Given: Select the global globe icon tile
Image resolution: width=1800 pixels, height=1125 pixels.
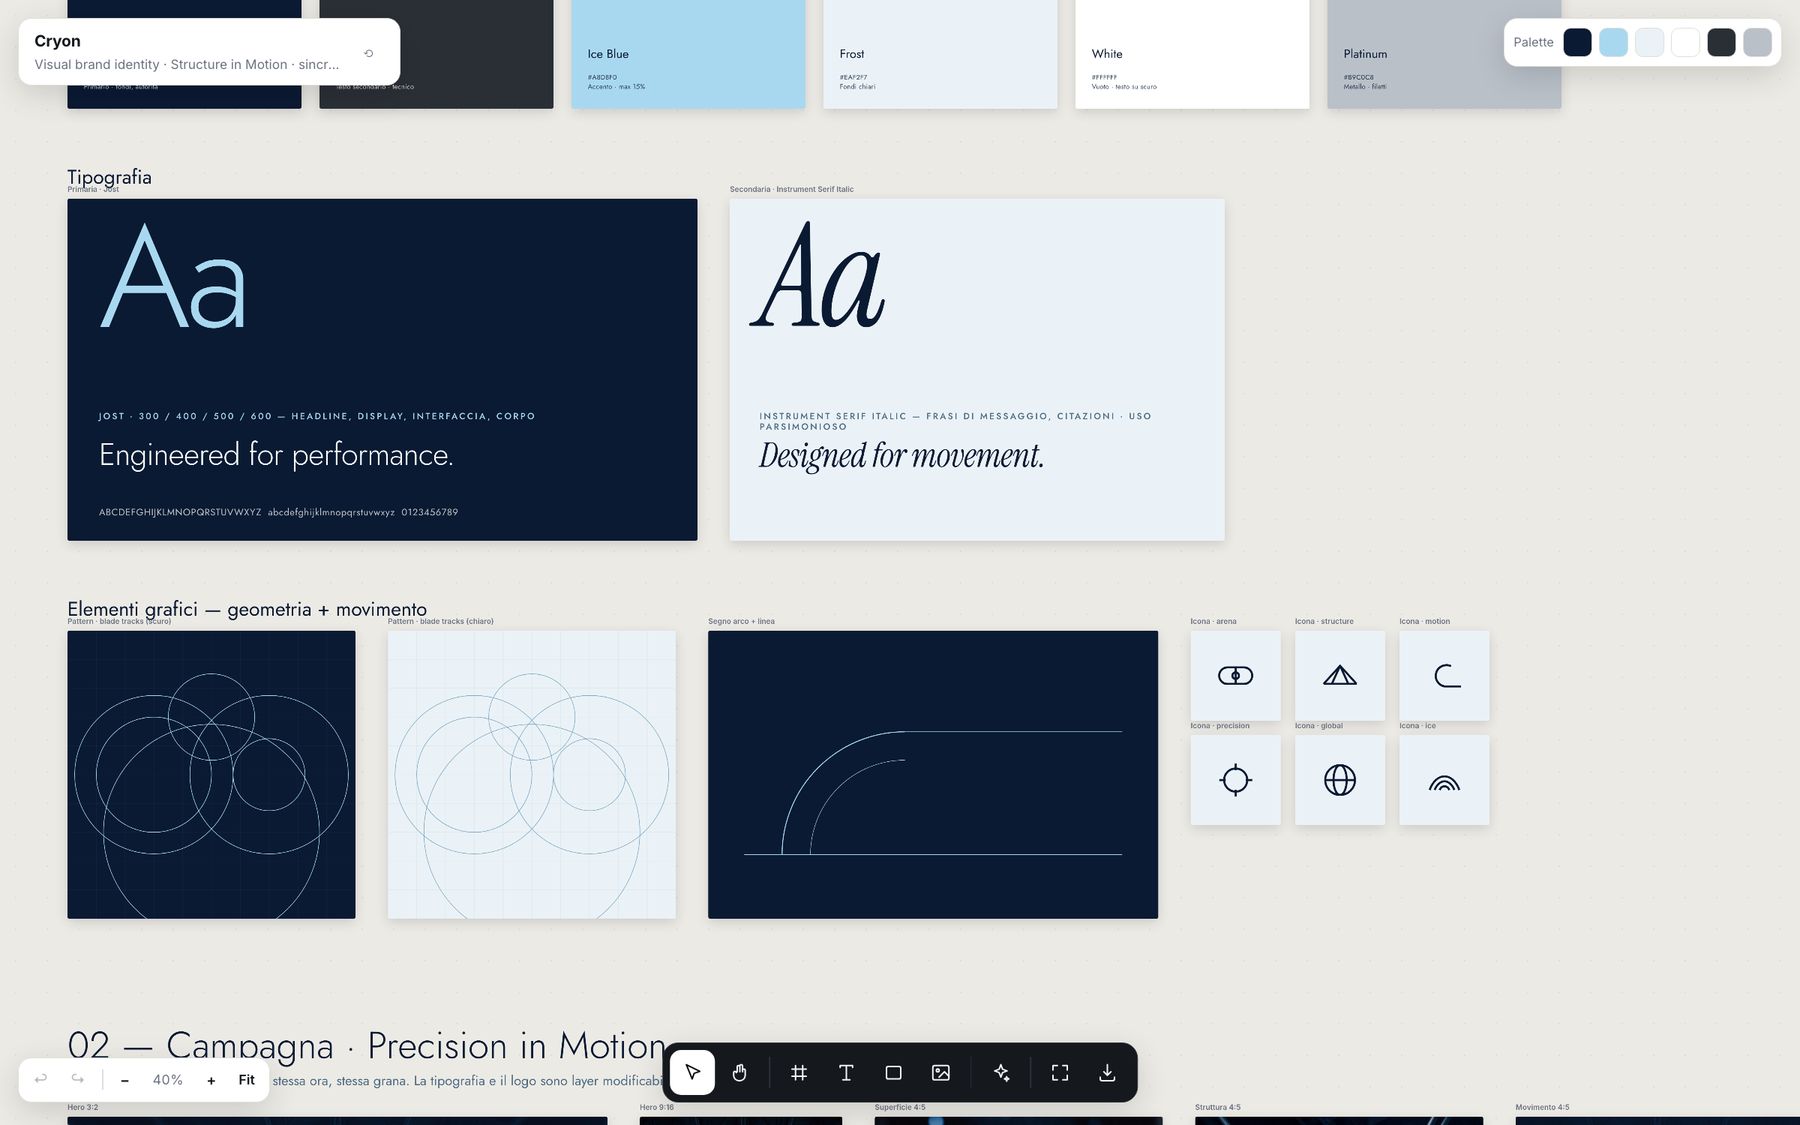Looking at the screenshot, I should click(x=1340, y=780).
